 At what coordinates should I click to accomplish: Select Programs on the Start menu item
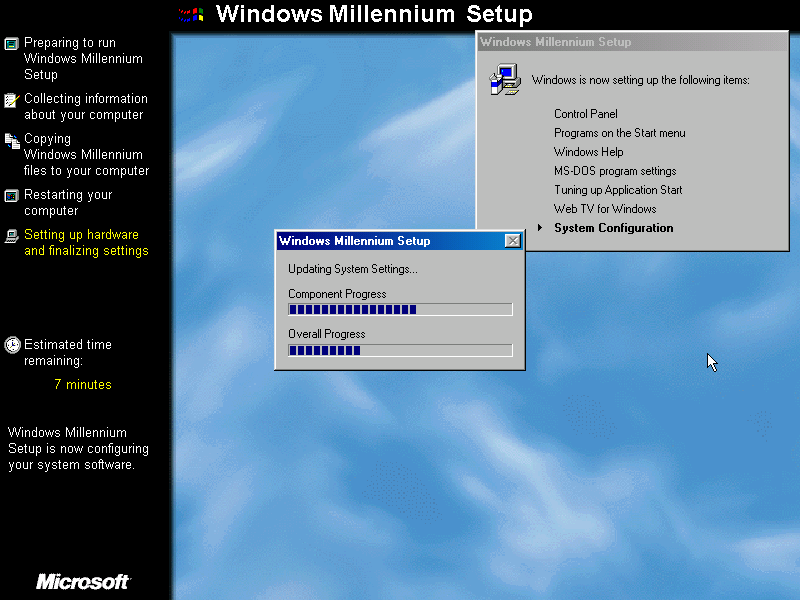[620, 133]
